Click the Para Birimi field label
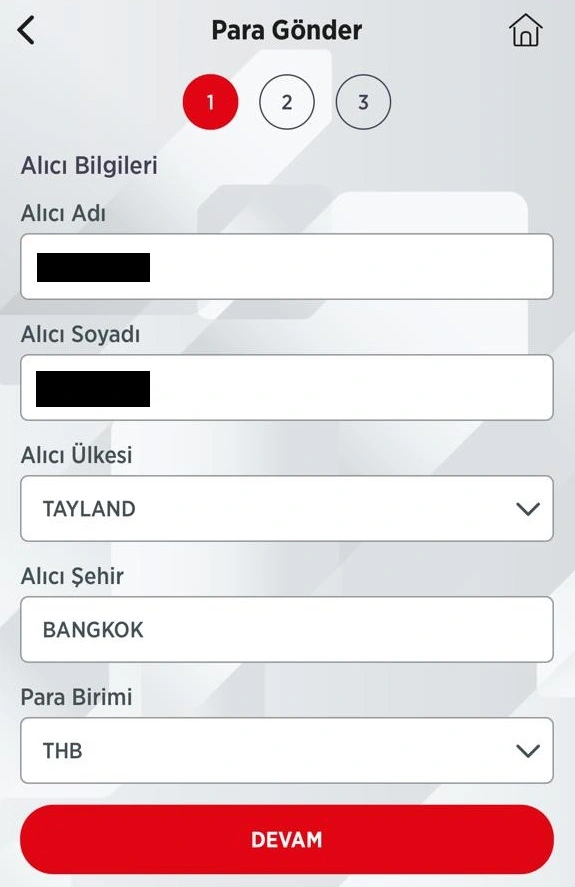The image size is (575, 887). [x=76, y=697]
